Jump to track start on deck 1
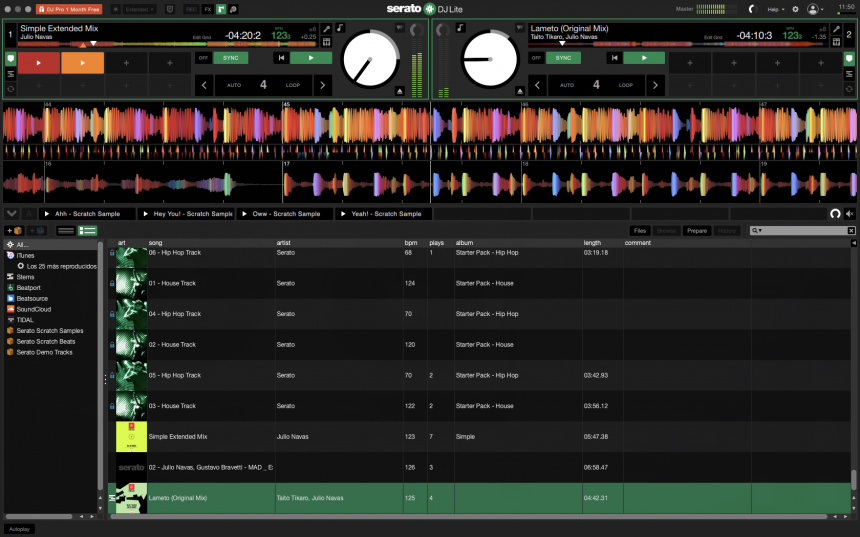 pyautogui.click(x=281, y=58)
